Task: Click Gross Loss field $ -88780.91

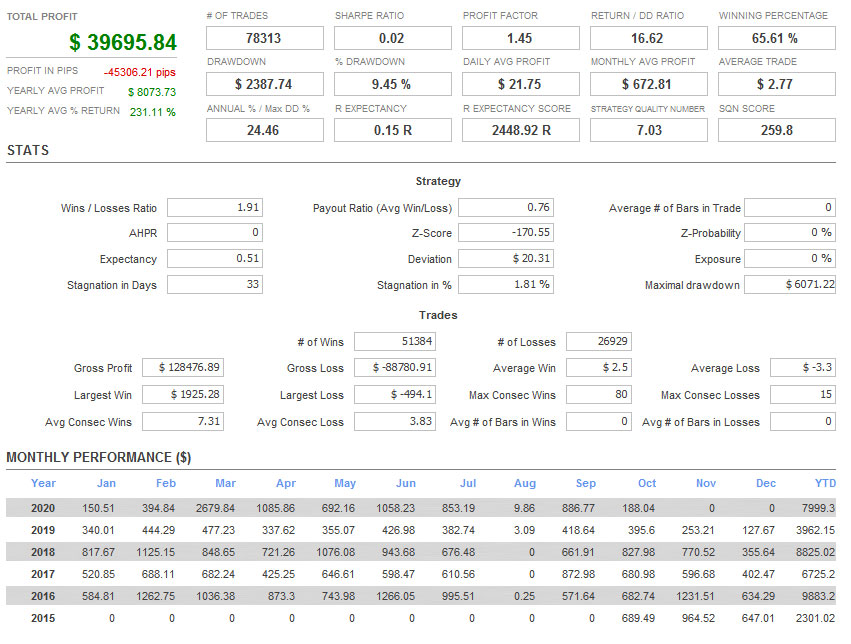Action: pos(395,367)
